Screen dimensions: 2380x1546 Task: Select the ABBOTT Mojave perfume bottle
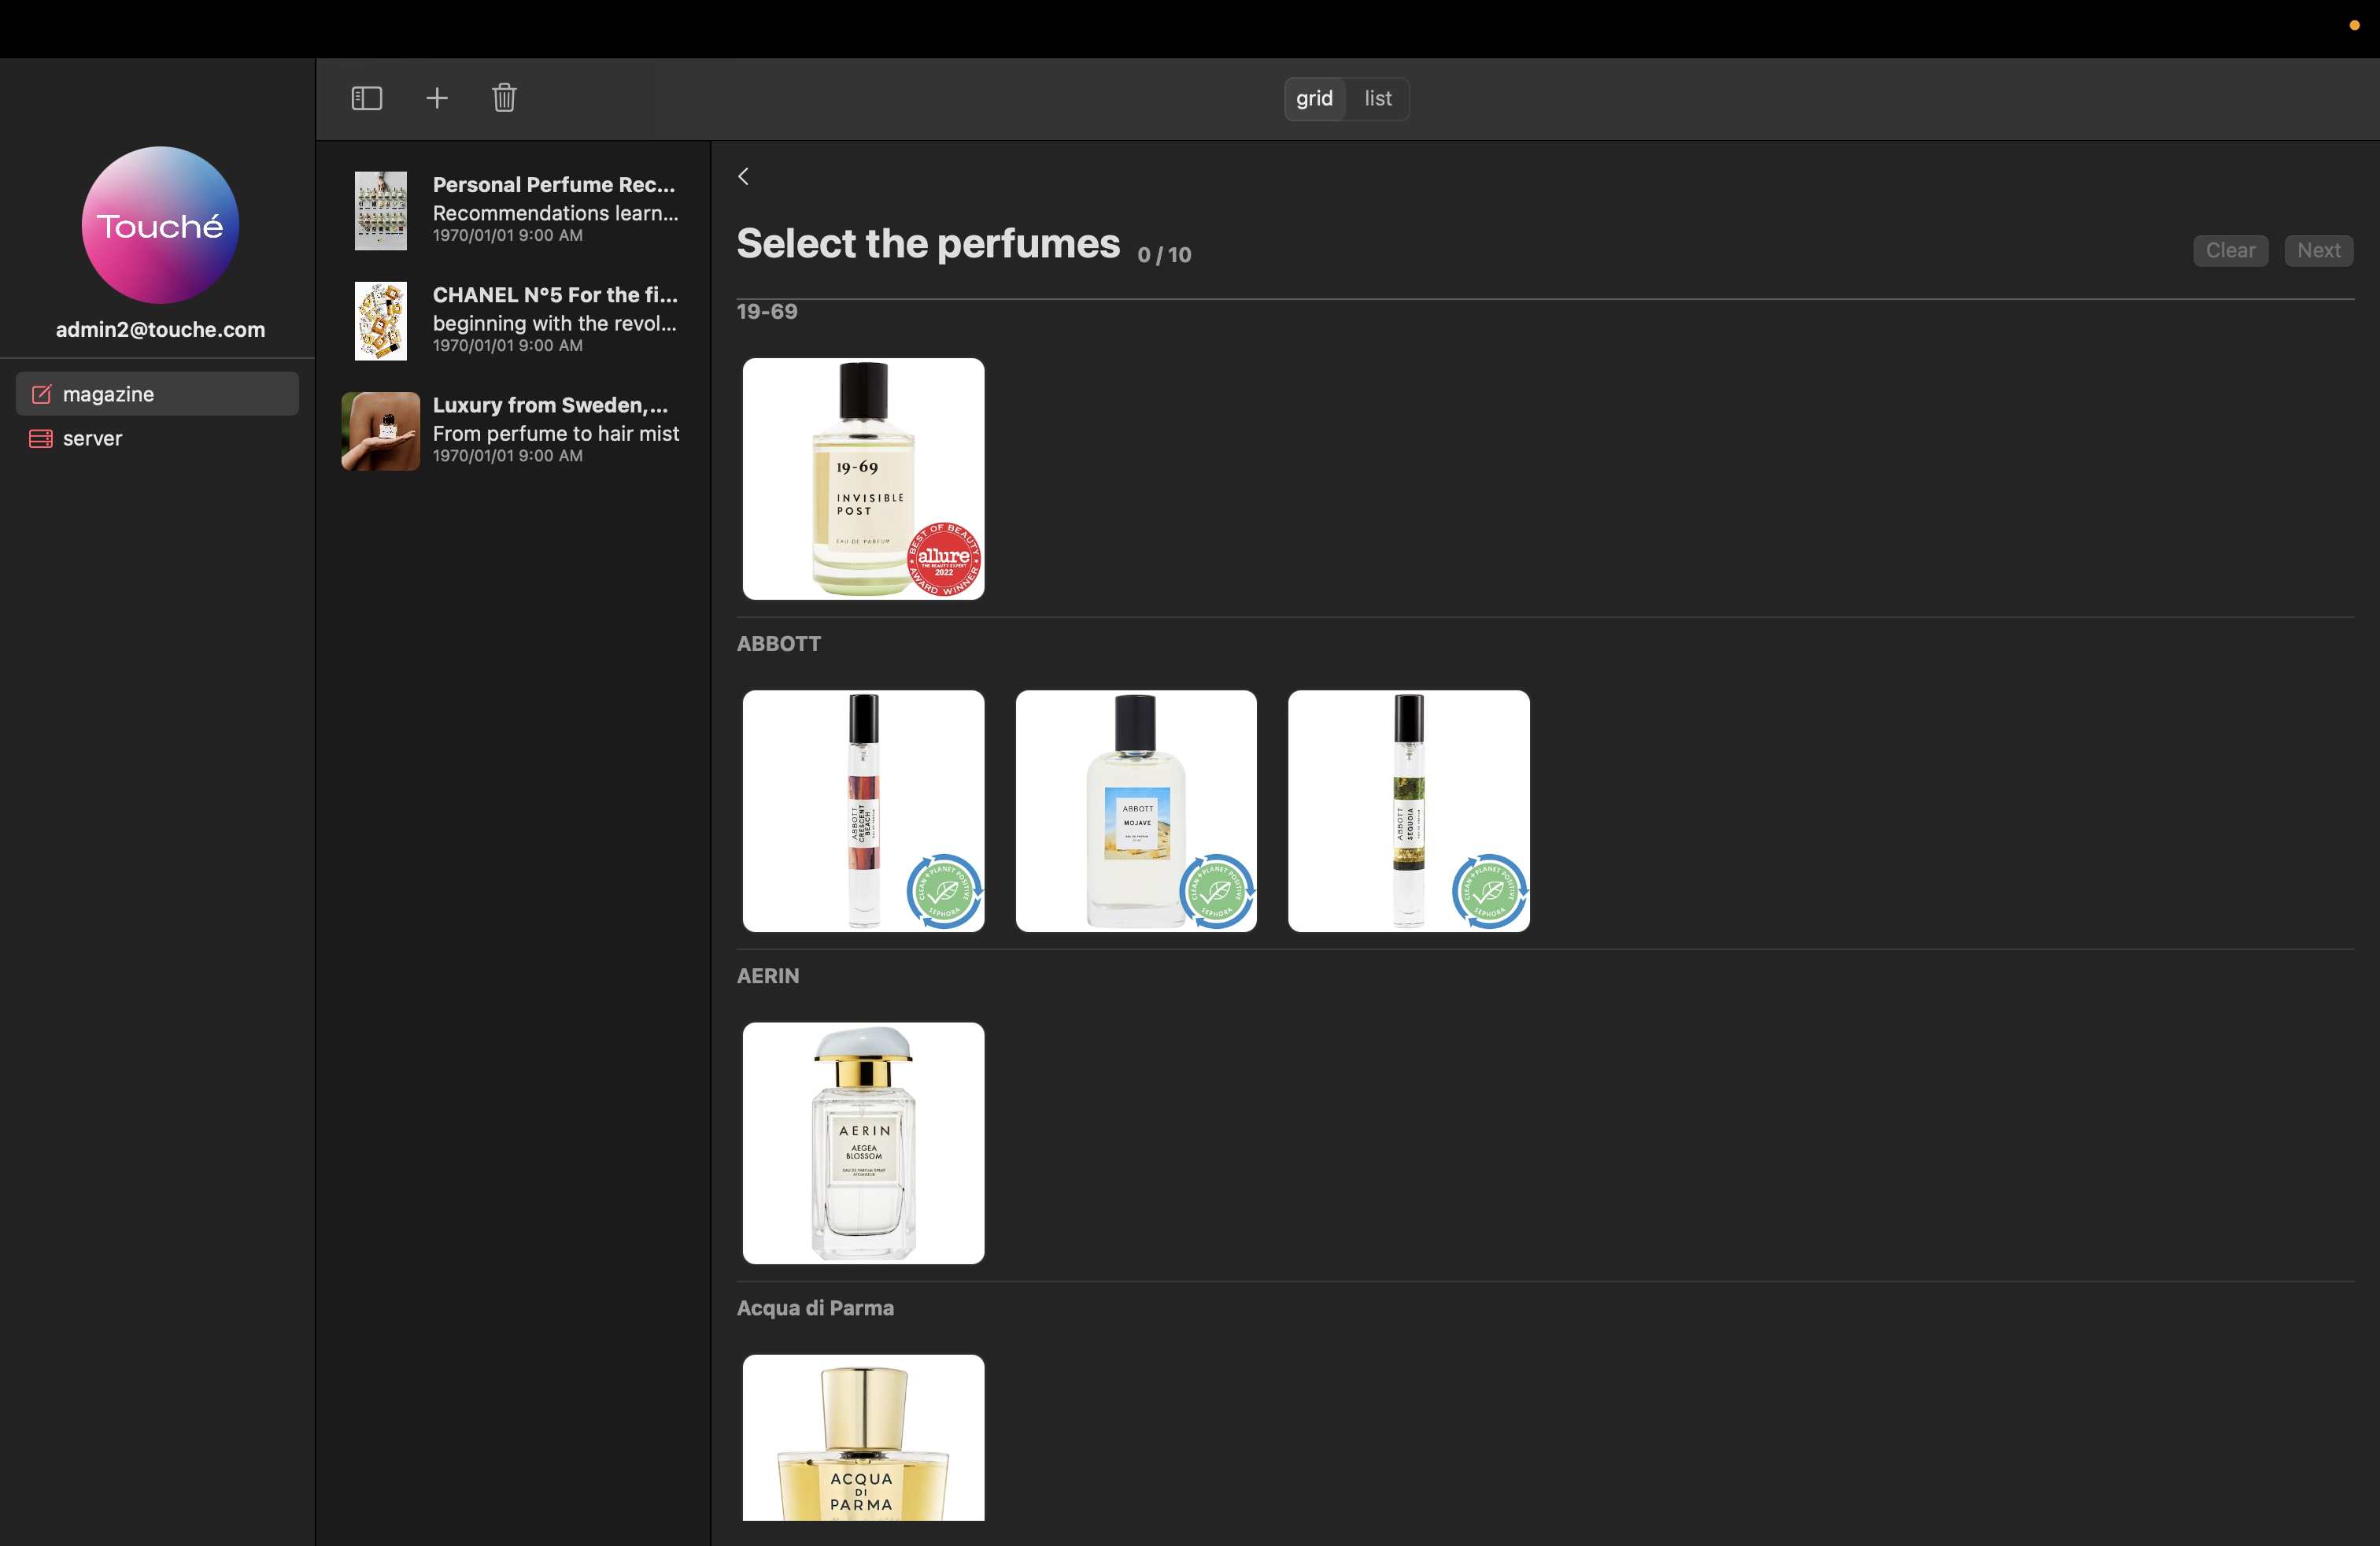(x=1135, y=810)
